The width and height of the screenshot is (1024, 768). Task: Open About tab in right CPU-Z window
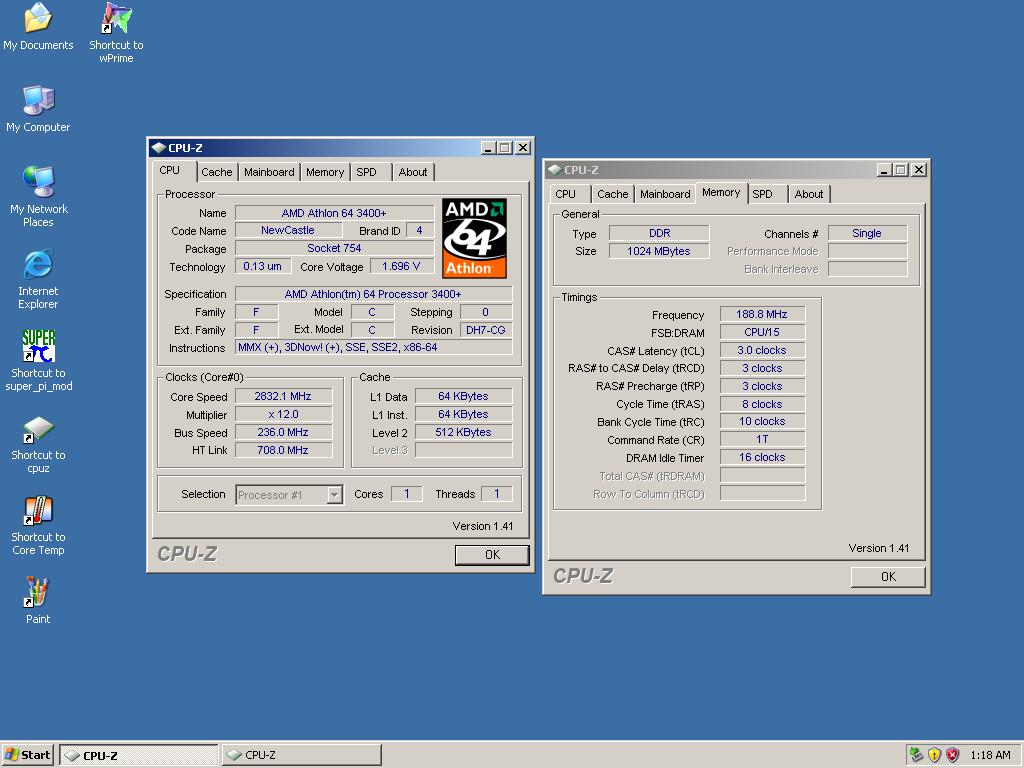808,194
